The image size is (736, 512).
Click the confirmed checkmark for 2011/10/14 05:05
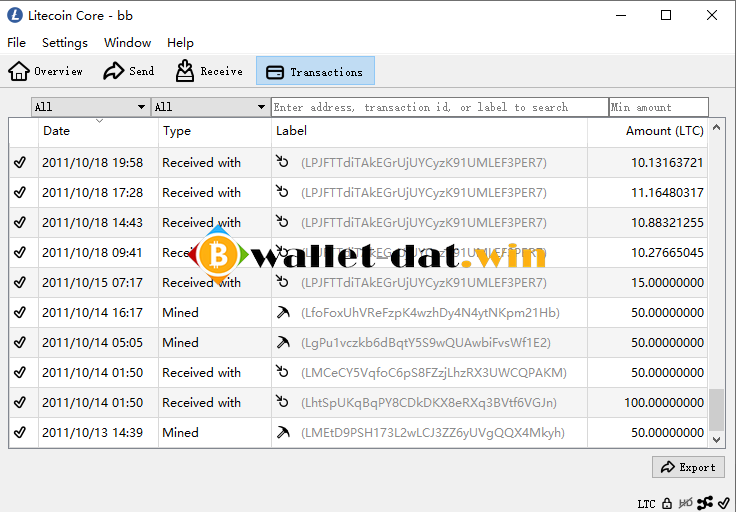[x=20, y=343]
